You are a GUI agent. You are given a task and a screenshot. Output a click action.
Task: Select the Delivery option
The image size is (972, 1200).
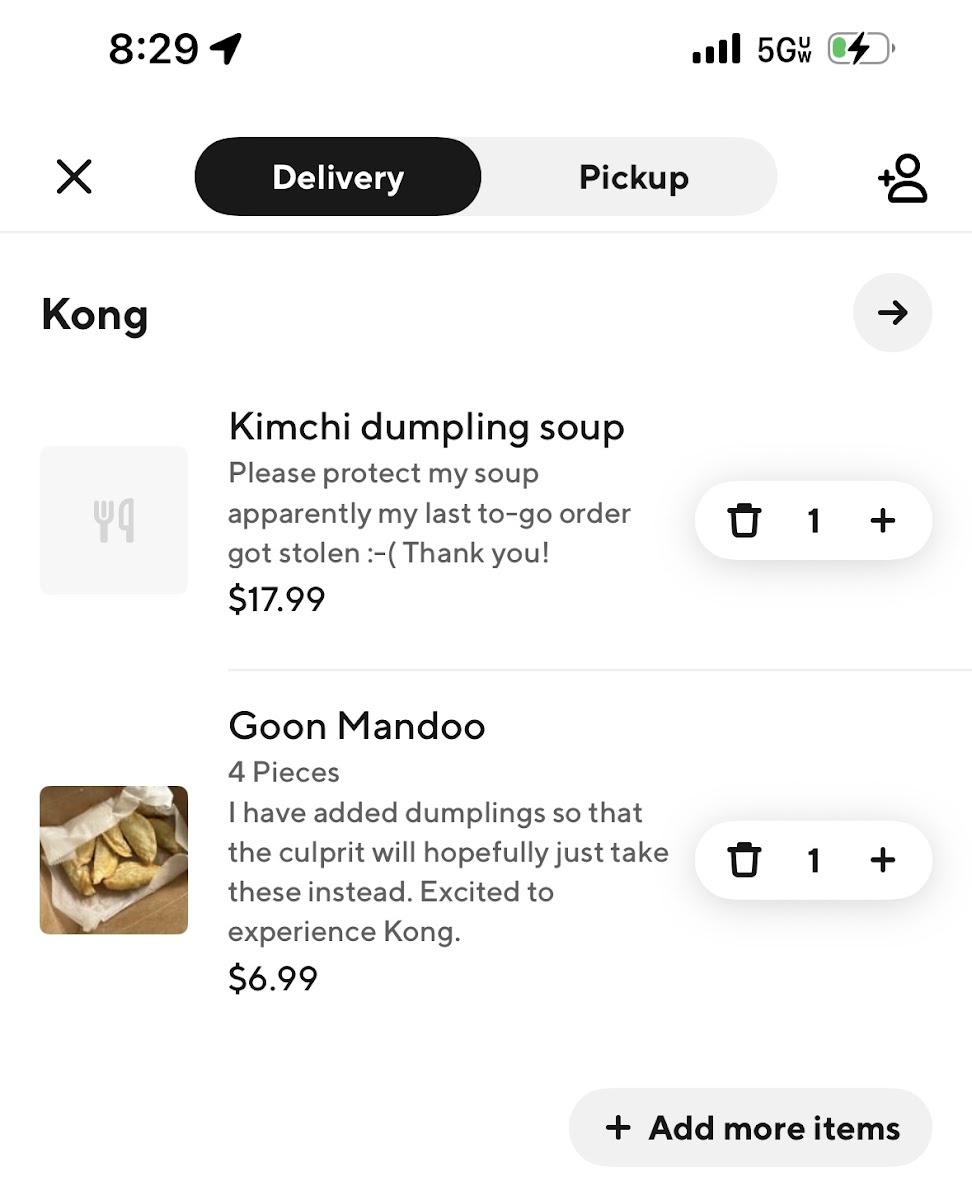coord(338,177)
